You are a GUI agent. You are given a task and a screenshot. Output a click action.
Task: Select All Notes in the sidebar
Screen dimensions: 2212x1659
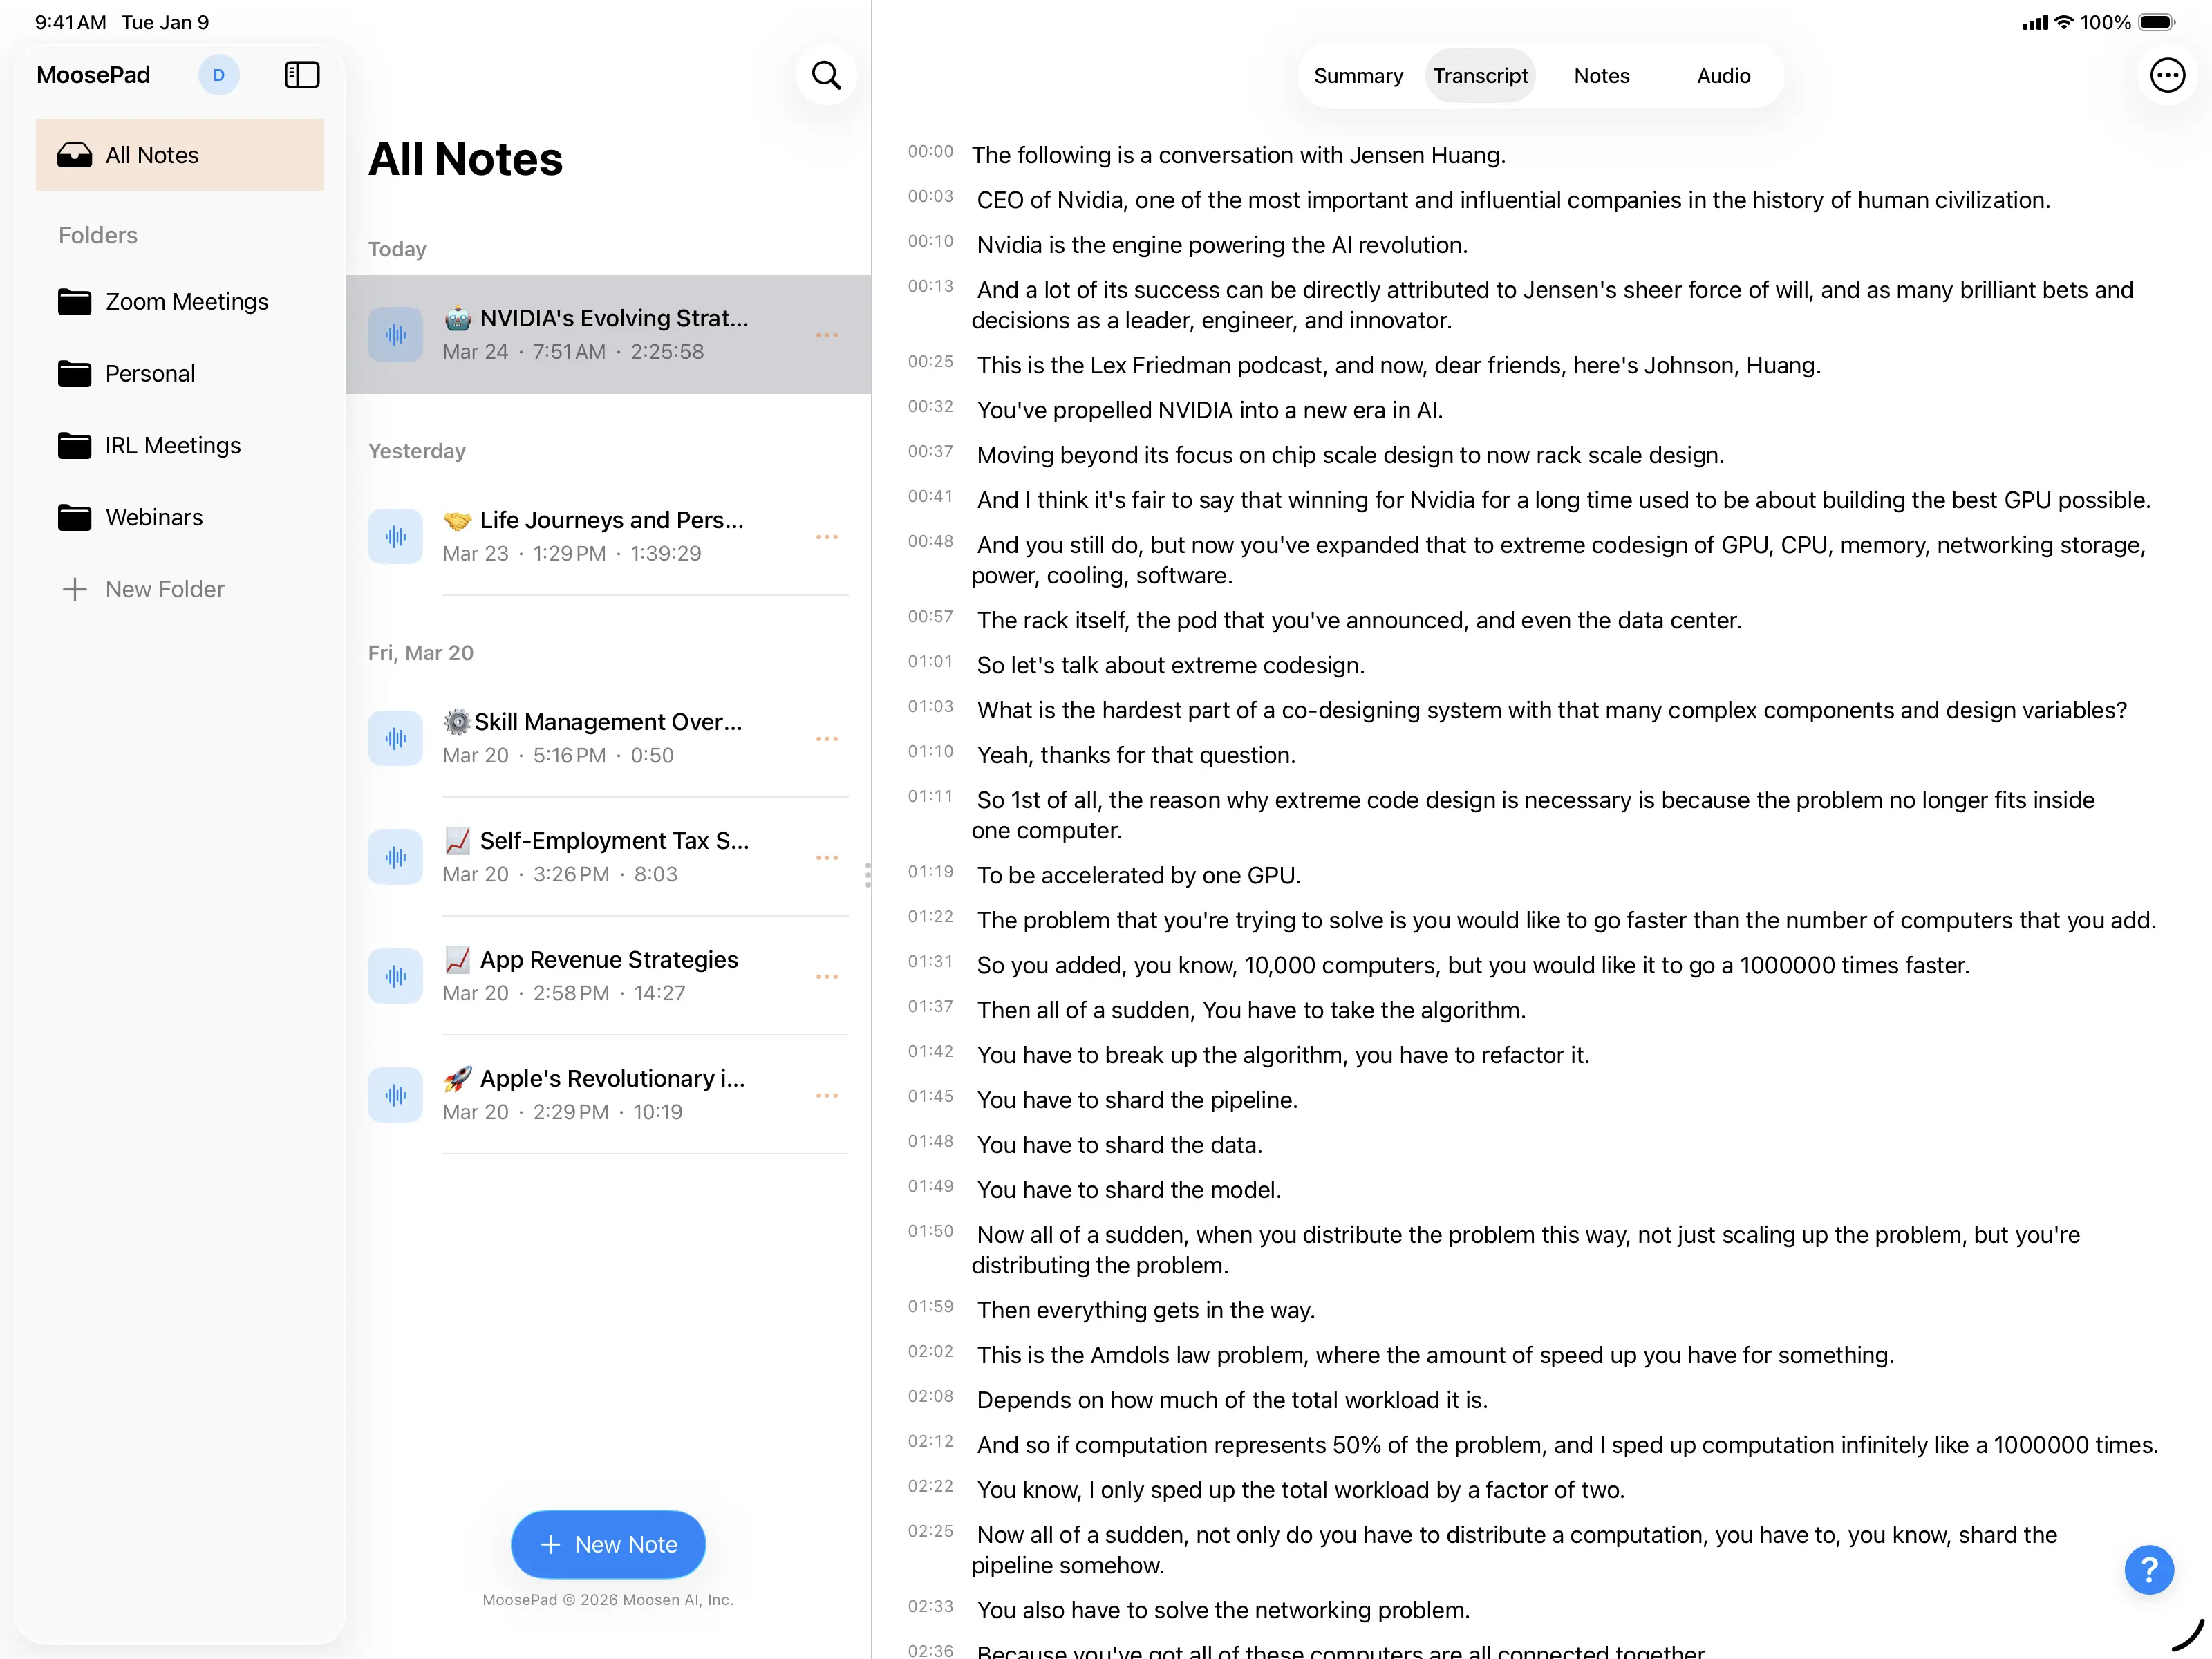pyautogui.click(x=180, y=155)
